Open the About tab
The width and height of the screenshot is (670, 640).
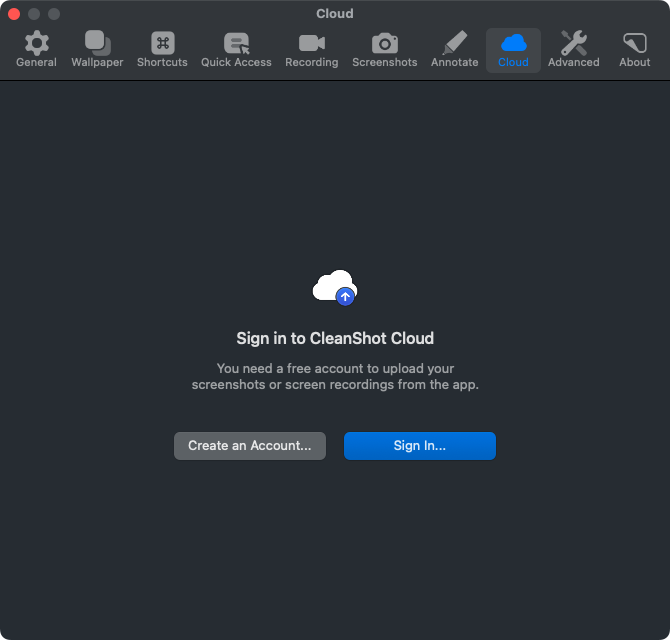(x=635, y=50)
